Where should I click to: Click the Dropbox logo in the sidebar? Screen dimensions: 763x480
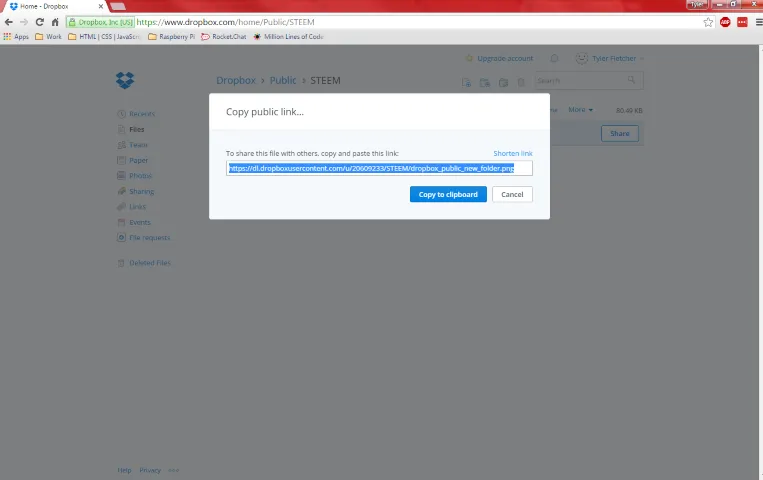point(125,80)
